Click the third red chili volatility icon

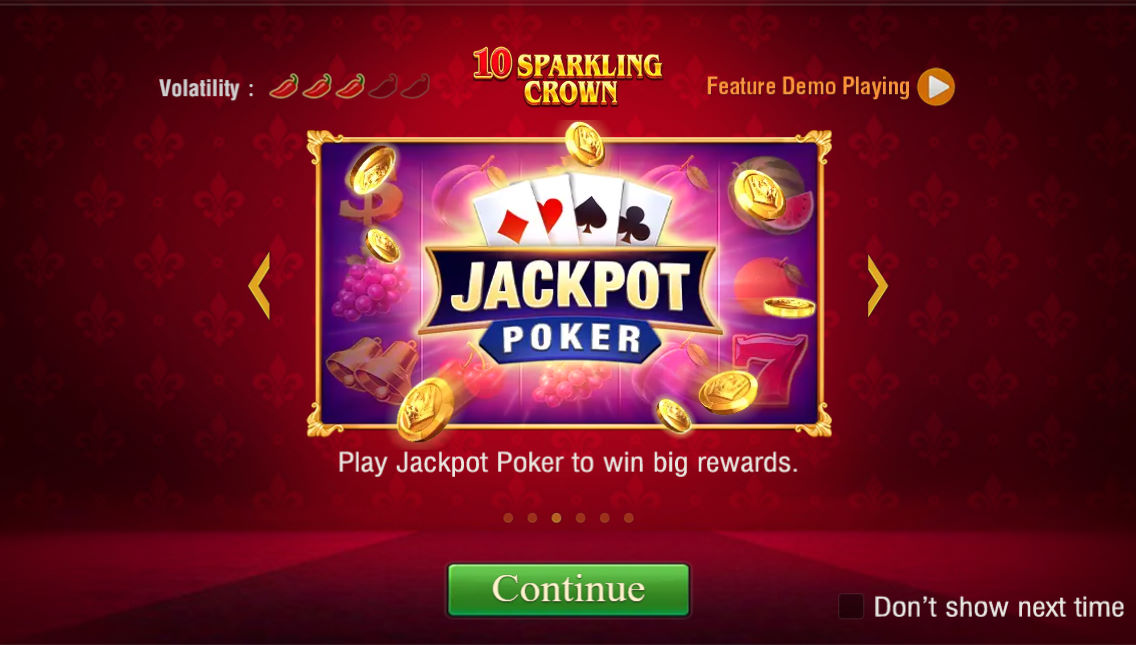click(x=351, y=86)
